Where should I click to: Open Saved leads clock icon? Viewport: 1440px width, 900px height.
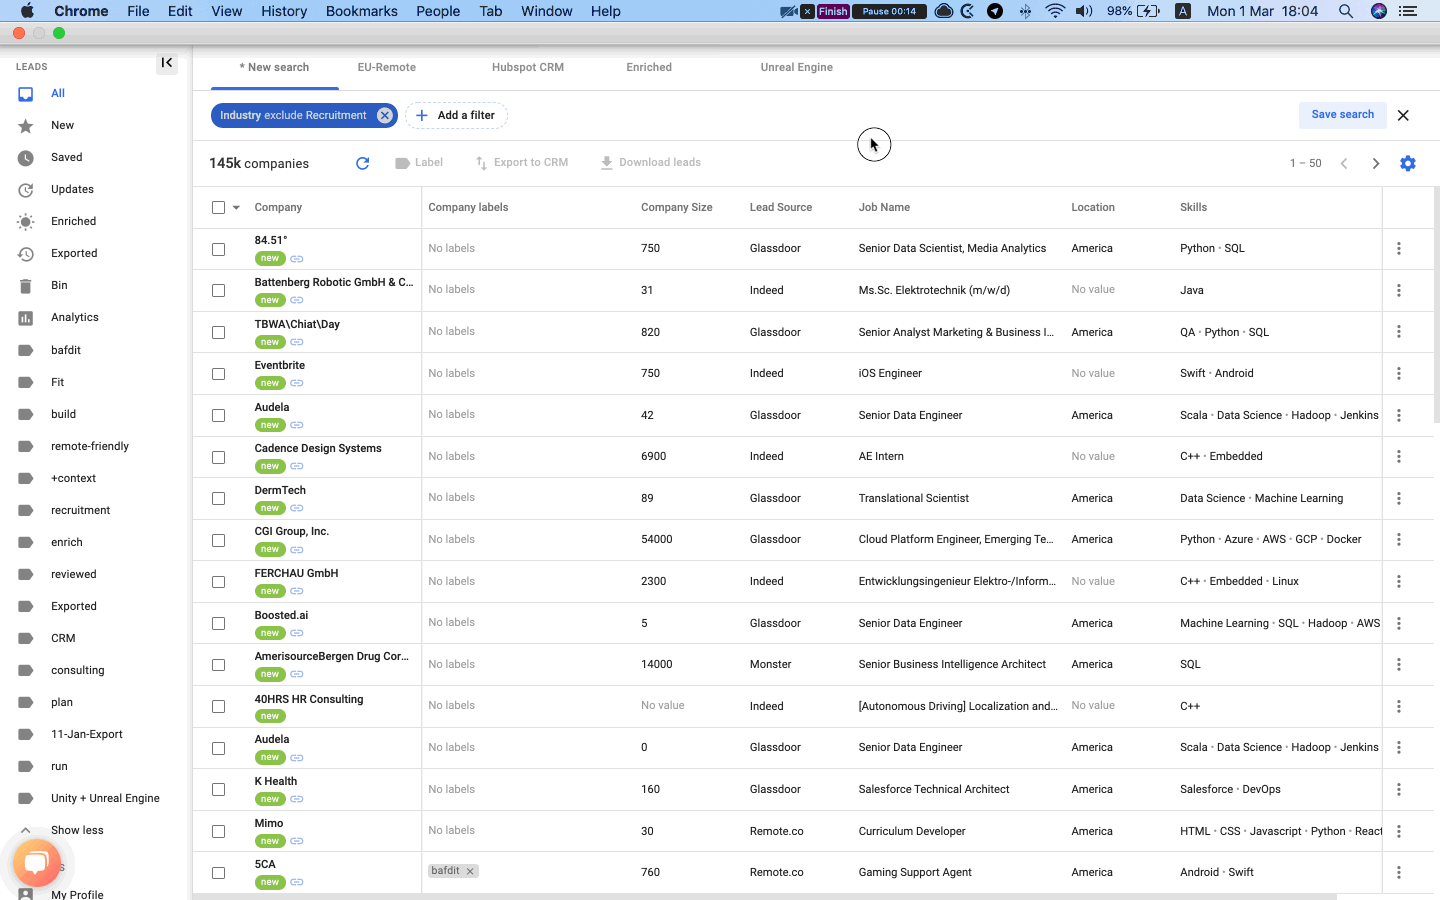[26, 158]
